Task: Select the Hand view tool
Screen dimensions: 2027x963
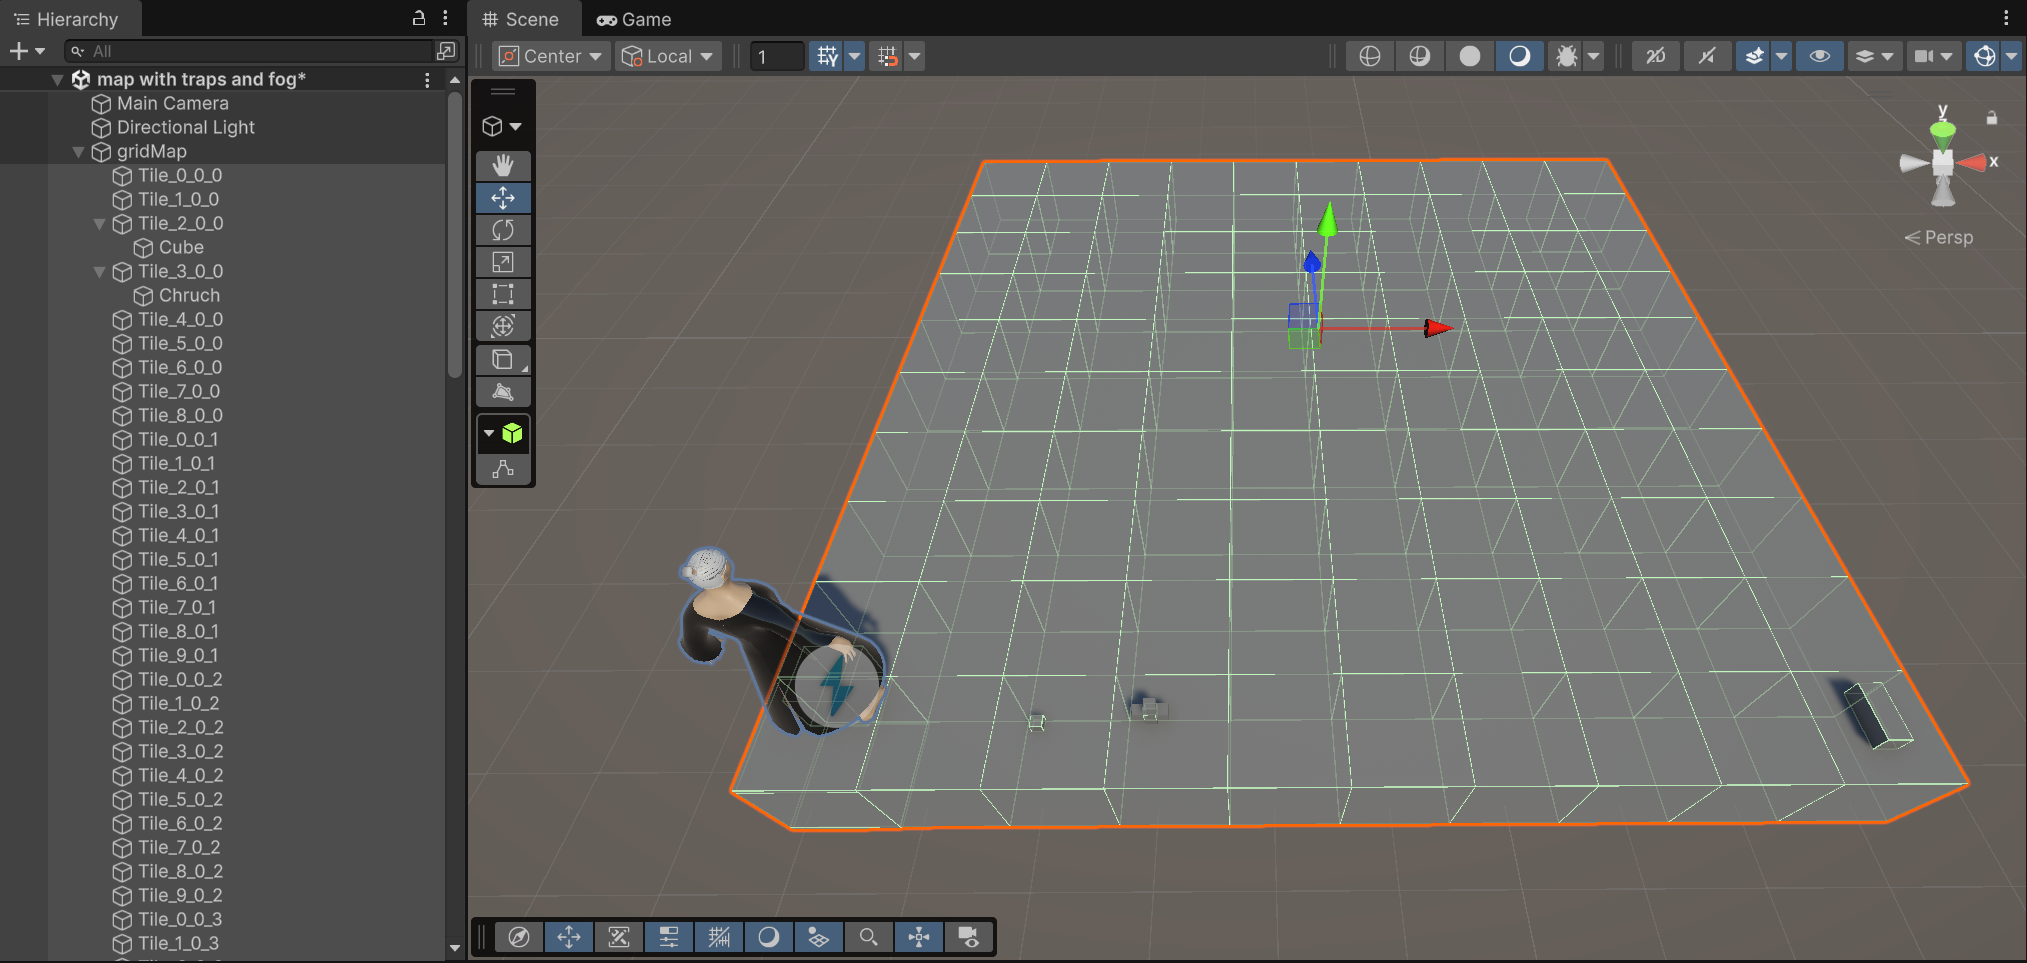Action: tap(503, 165)
